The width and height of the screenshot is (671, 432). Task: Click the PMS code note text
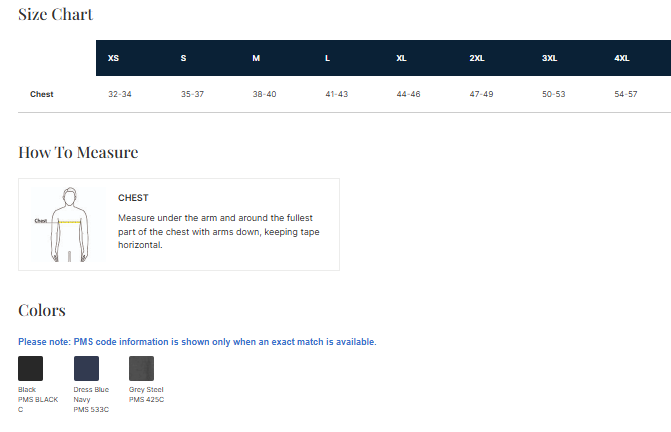click(x=197, y=342)
